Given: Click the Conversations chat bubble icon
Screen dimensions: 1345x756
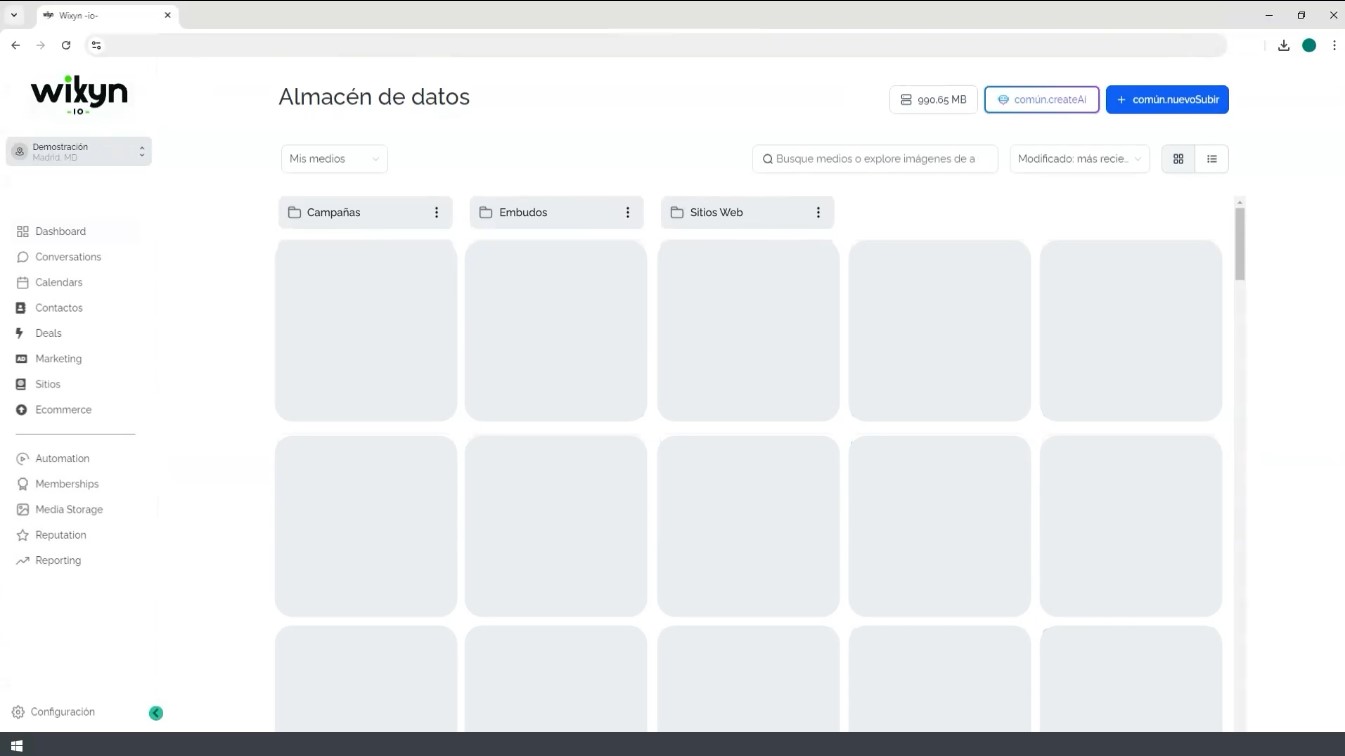Looking at the screenshot, I should [22, 257].
